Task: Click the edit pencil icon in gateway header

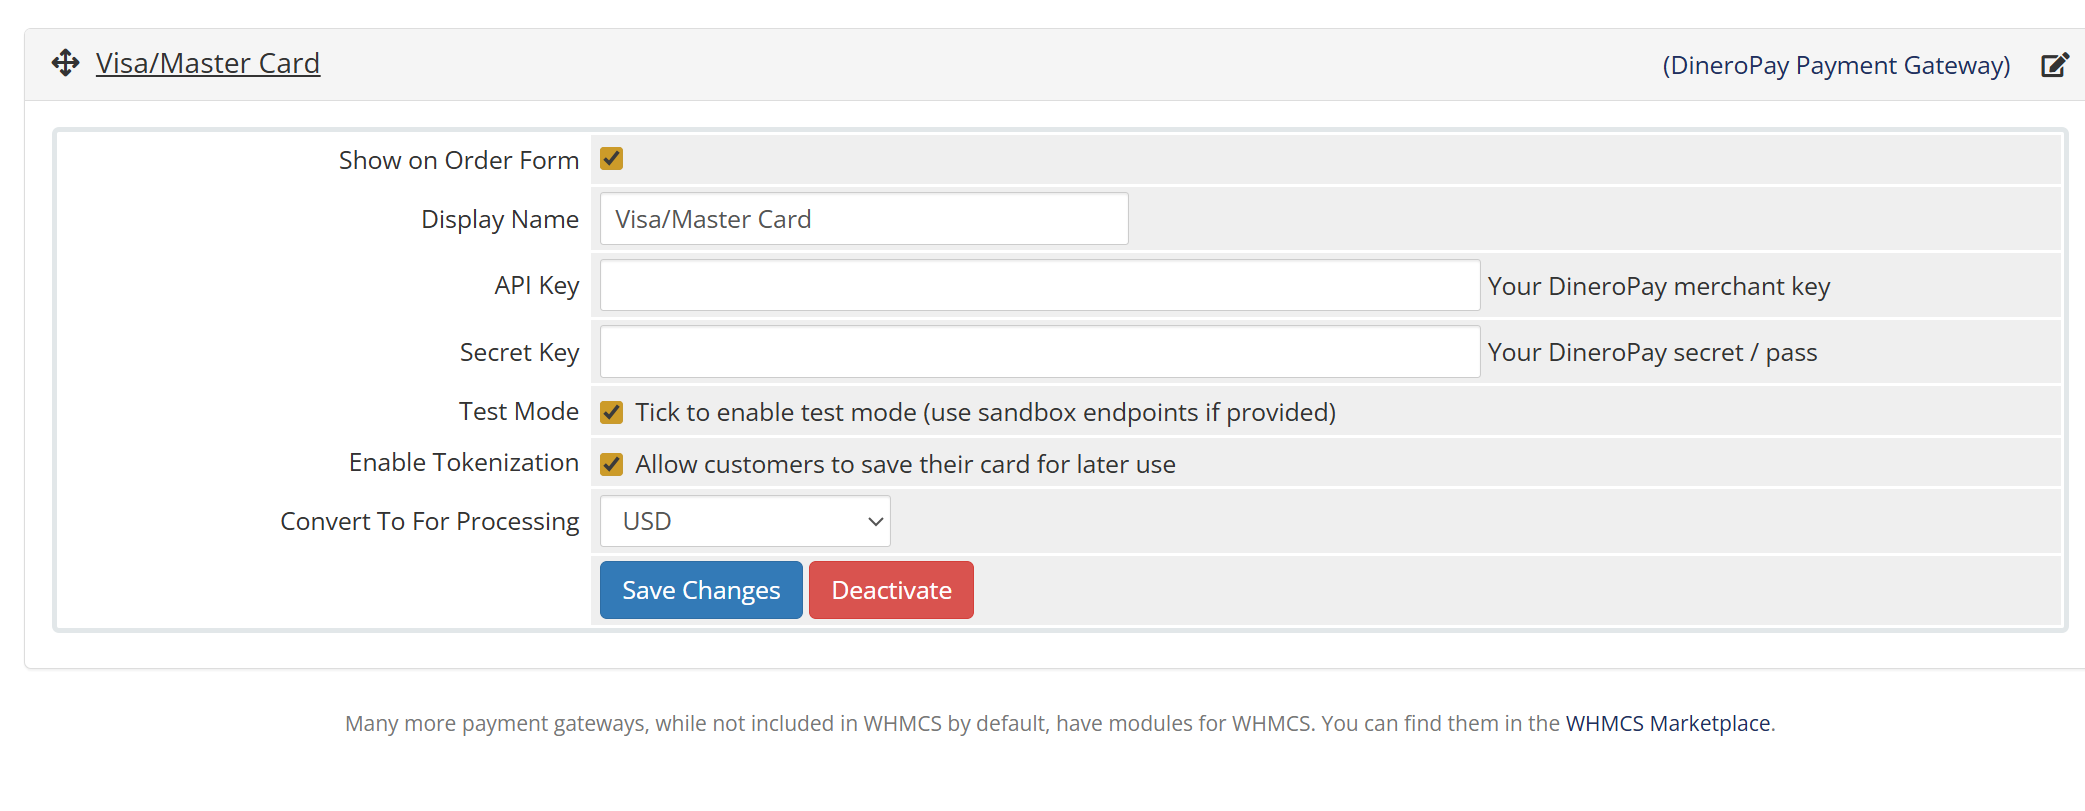Action: [2054, 65]
